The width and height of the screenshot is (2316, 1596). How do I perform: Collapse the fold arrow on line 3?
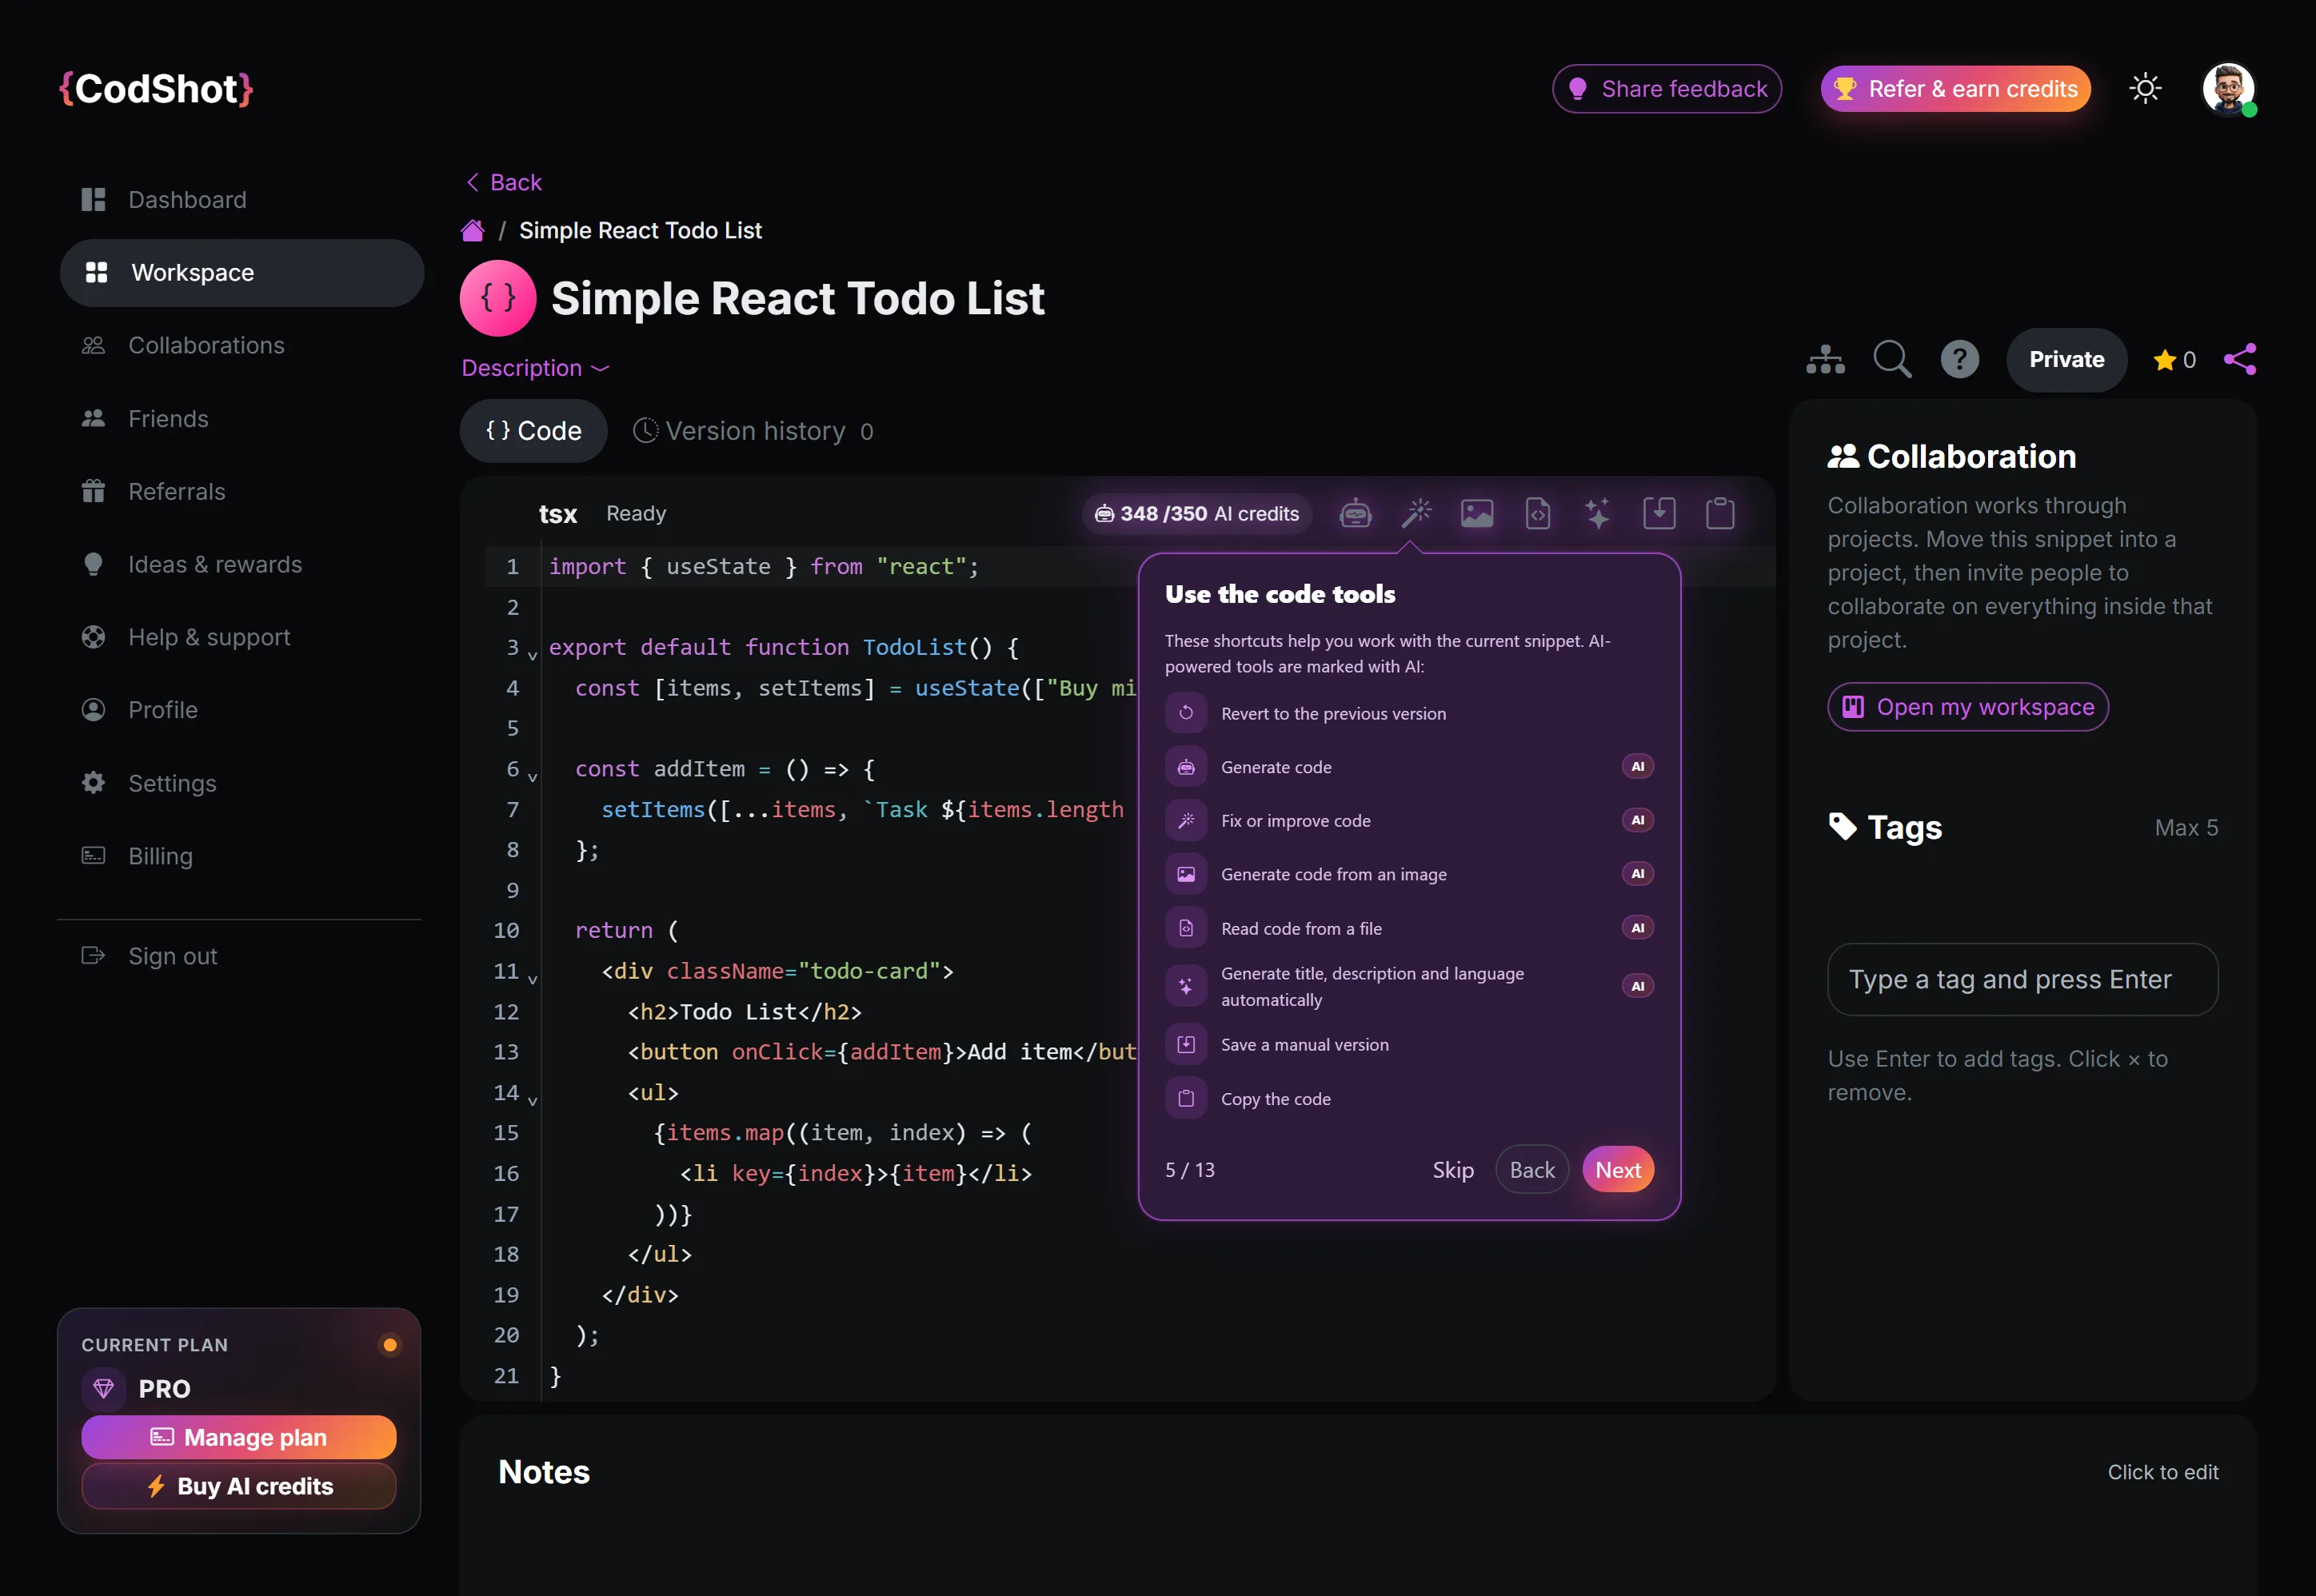point(533,656)
